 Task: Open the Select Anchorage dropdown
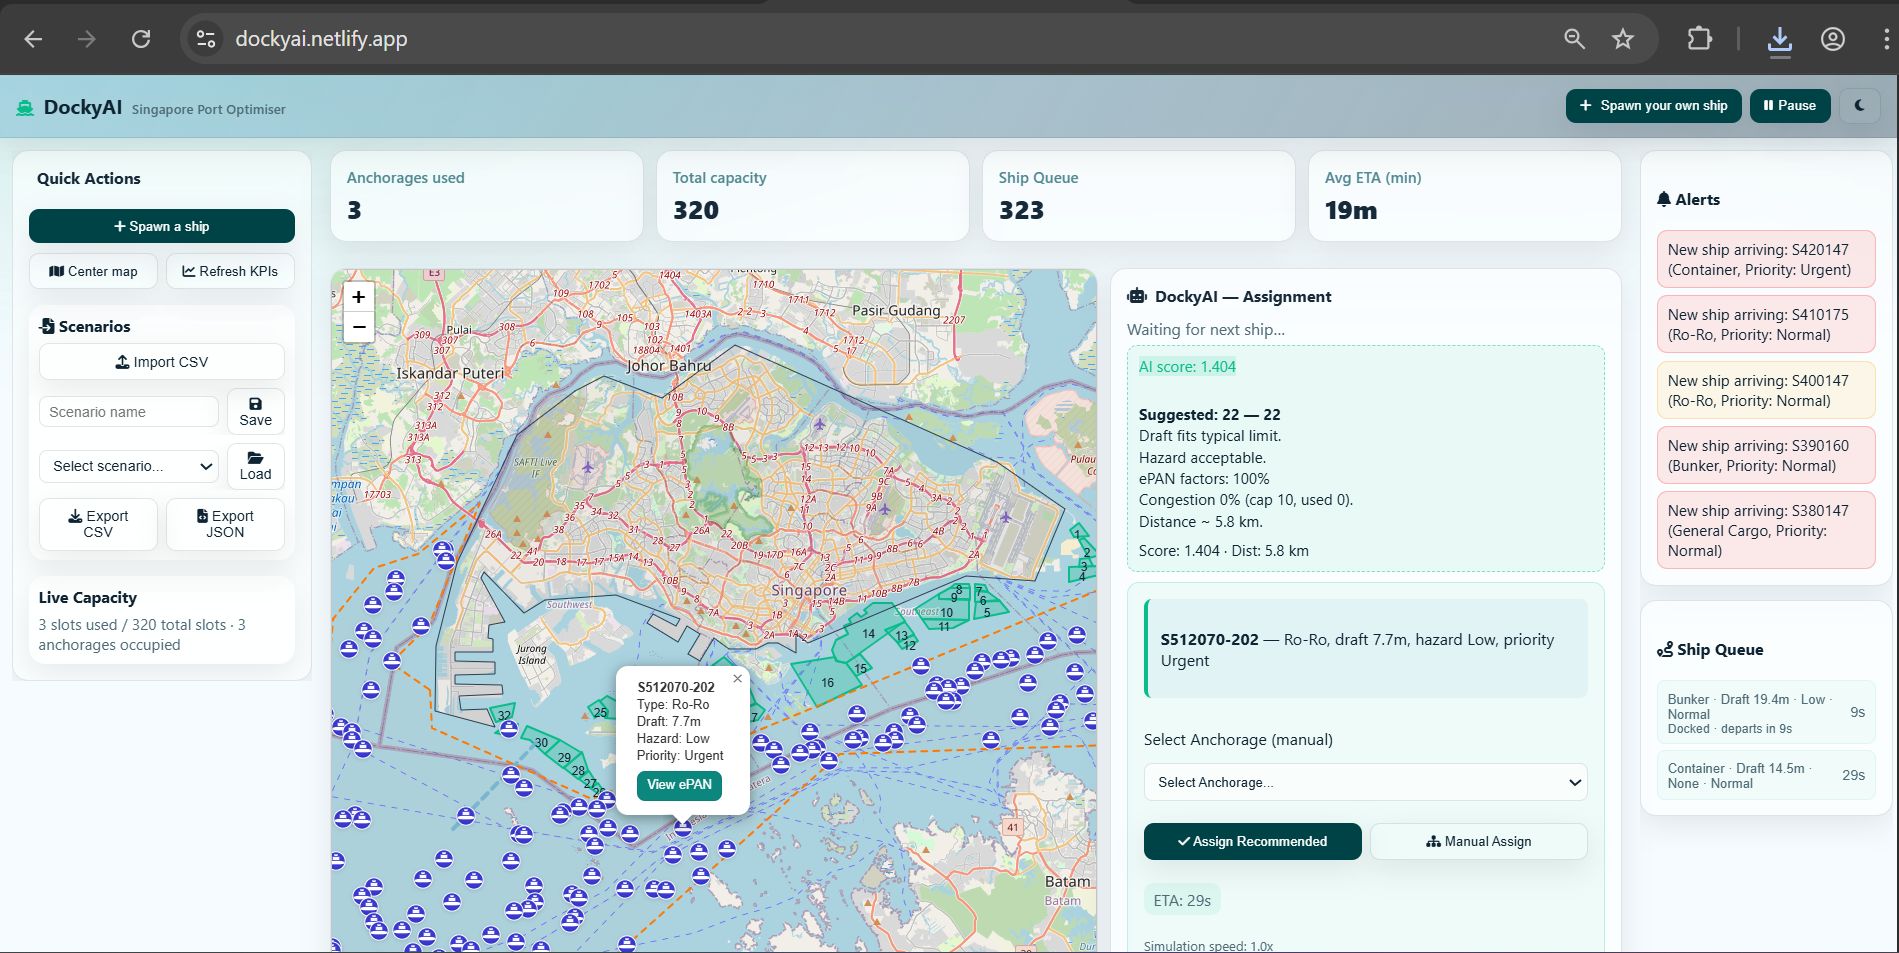(1364, 781)
